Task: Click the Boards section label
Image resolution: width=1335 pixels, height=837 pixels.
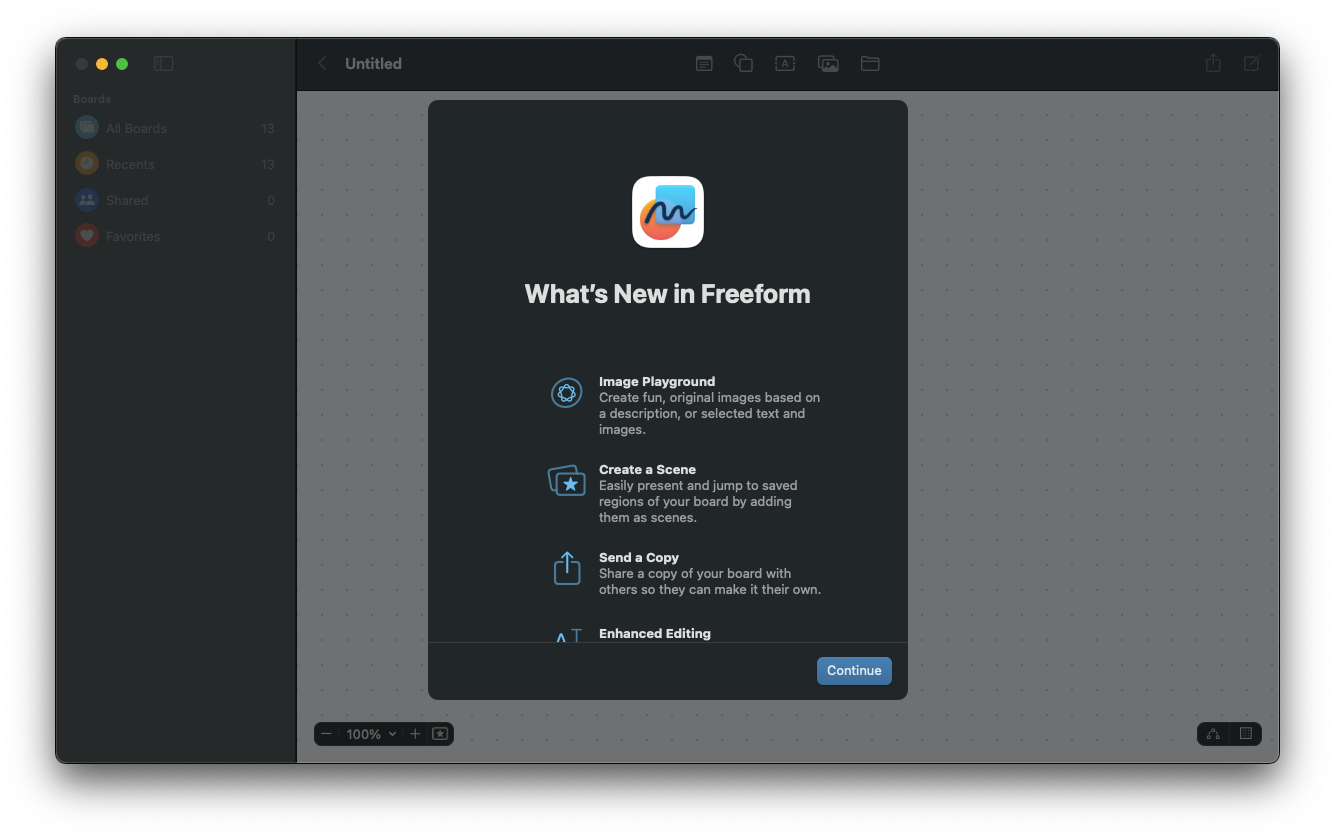Action: (x=92, y=99)
